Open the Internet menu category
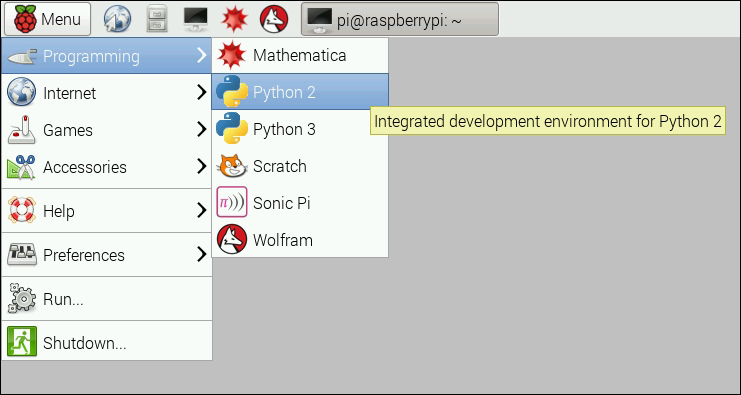The width and height of the screenshot is (741, 395). [x=107, y=93]
